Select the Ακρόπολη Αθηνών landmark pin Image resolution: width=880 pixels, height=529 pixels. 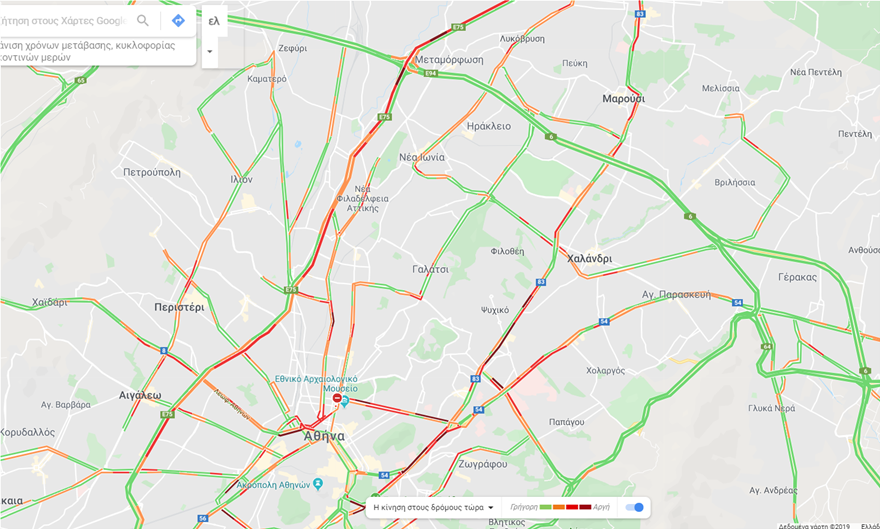(x=318, y=484)
